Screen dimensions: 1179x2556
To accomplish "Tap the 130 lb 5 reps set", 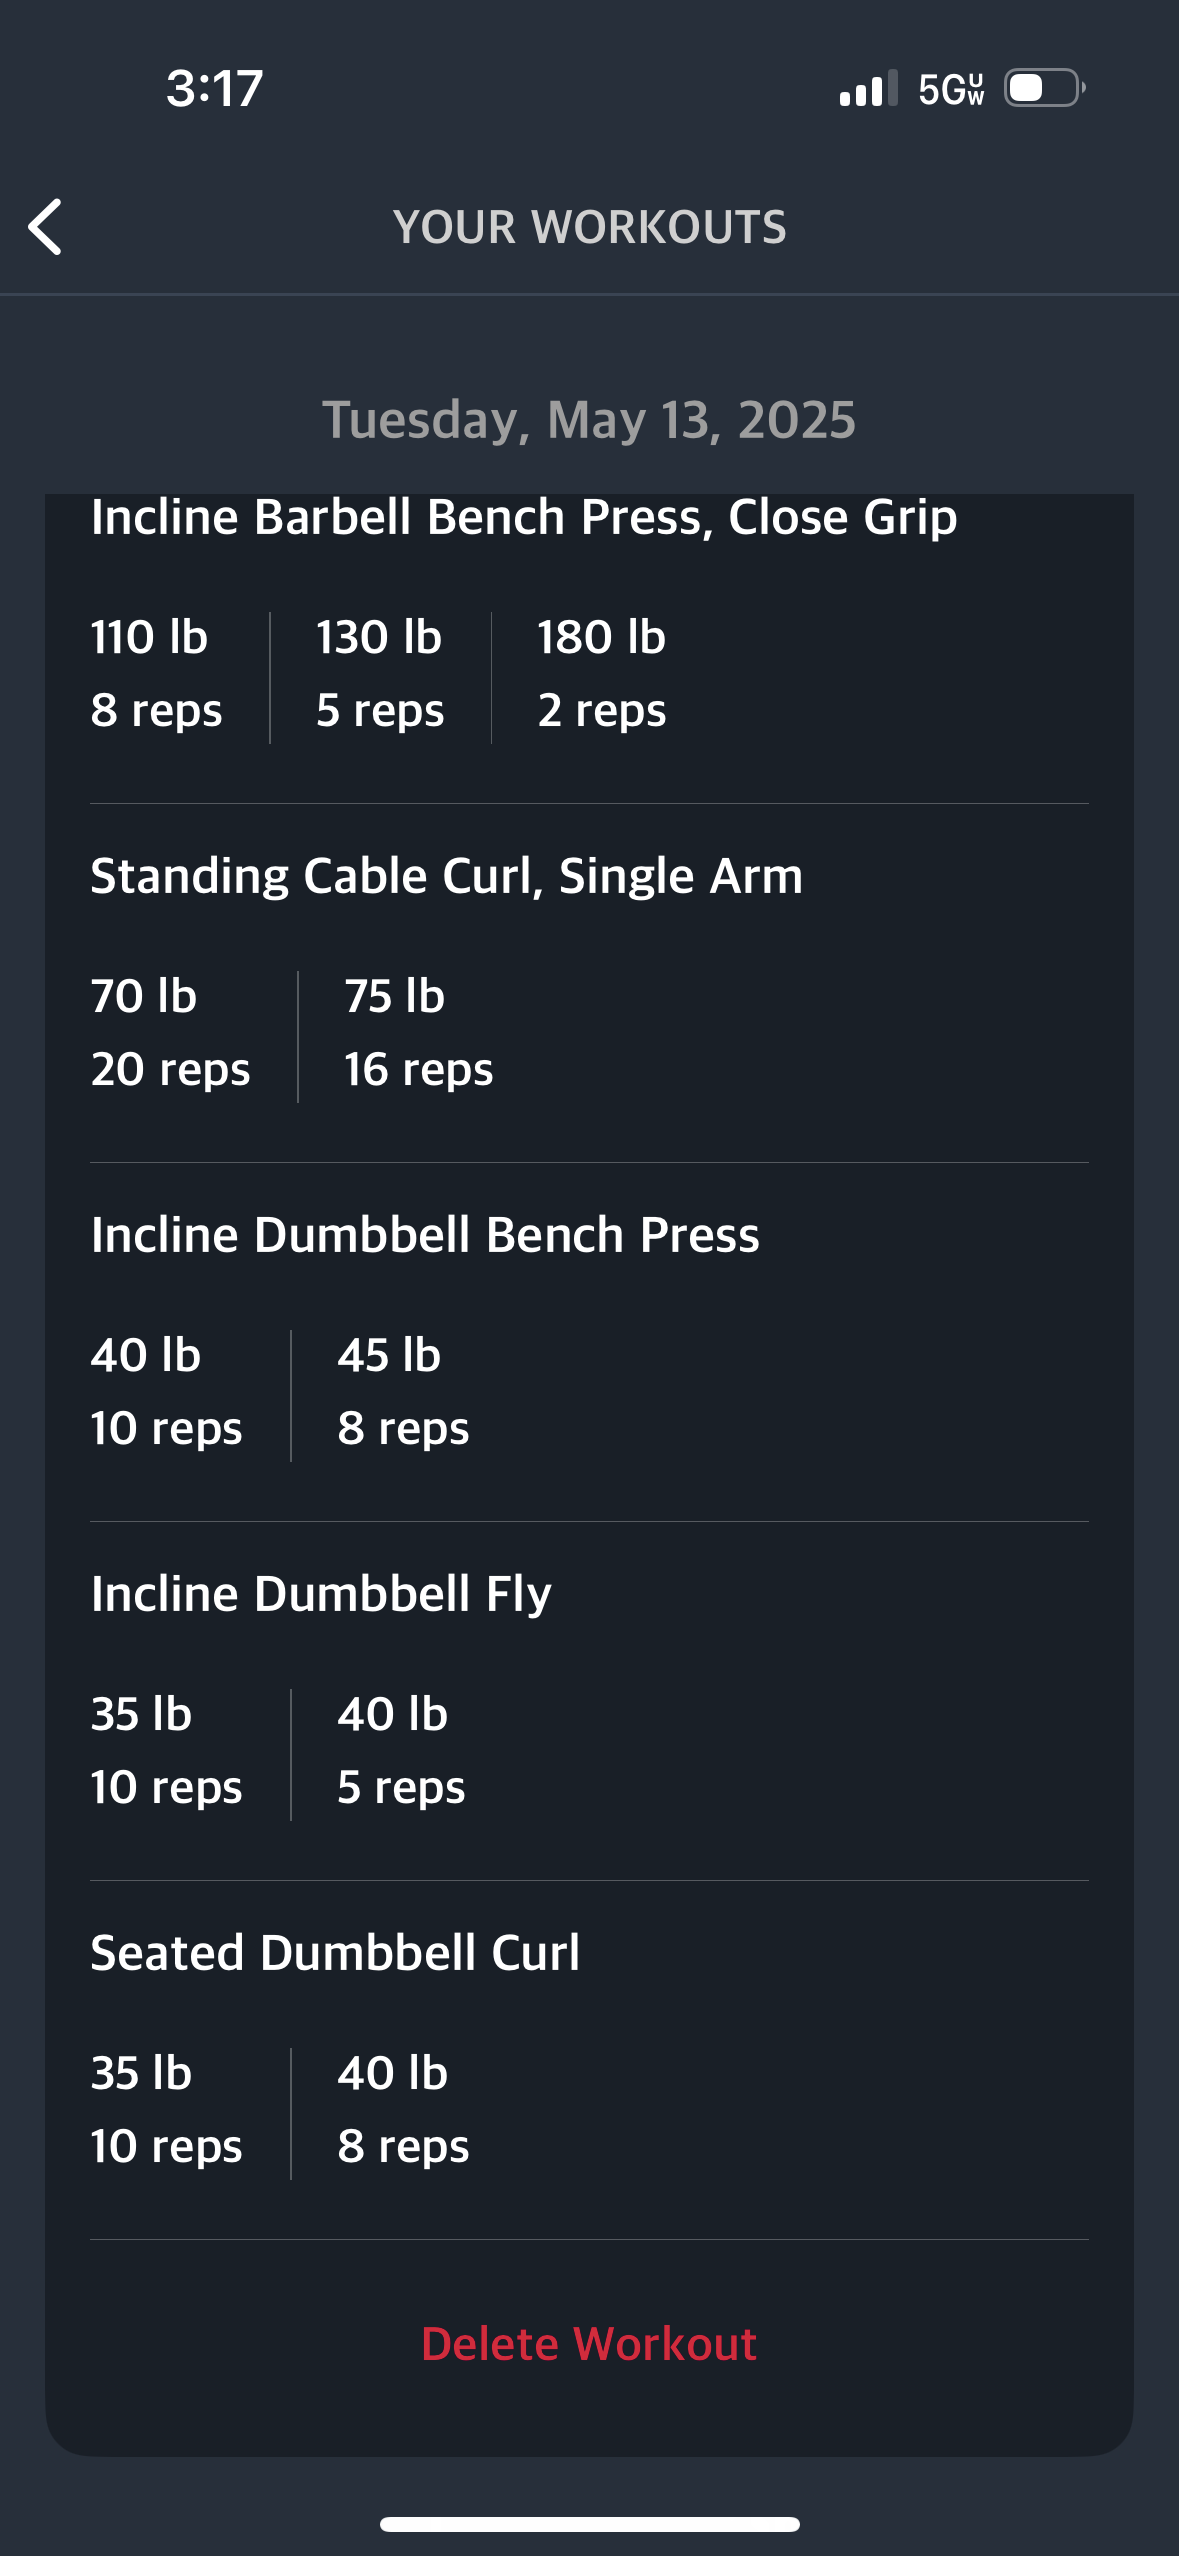I will coord(380,674).
